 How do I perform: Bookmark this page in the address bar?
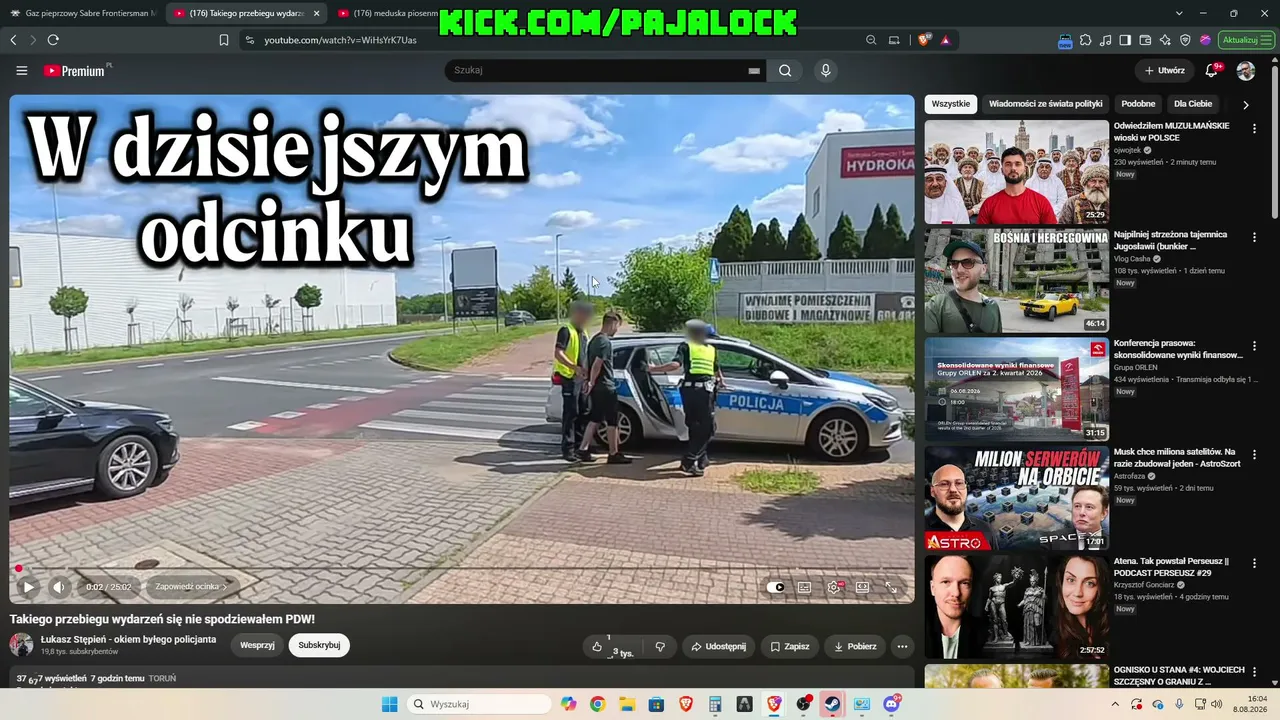pos(224,40)
